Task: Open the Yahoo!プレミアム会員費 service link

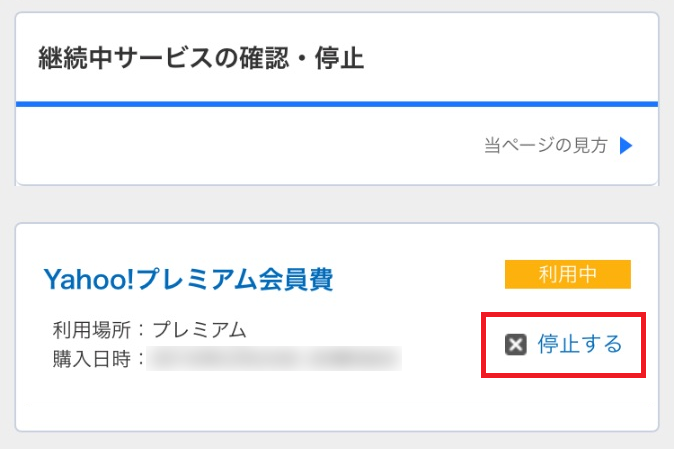Action: (x=188, y=279)
